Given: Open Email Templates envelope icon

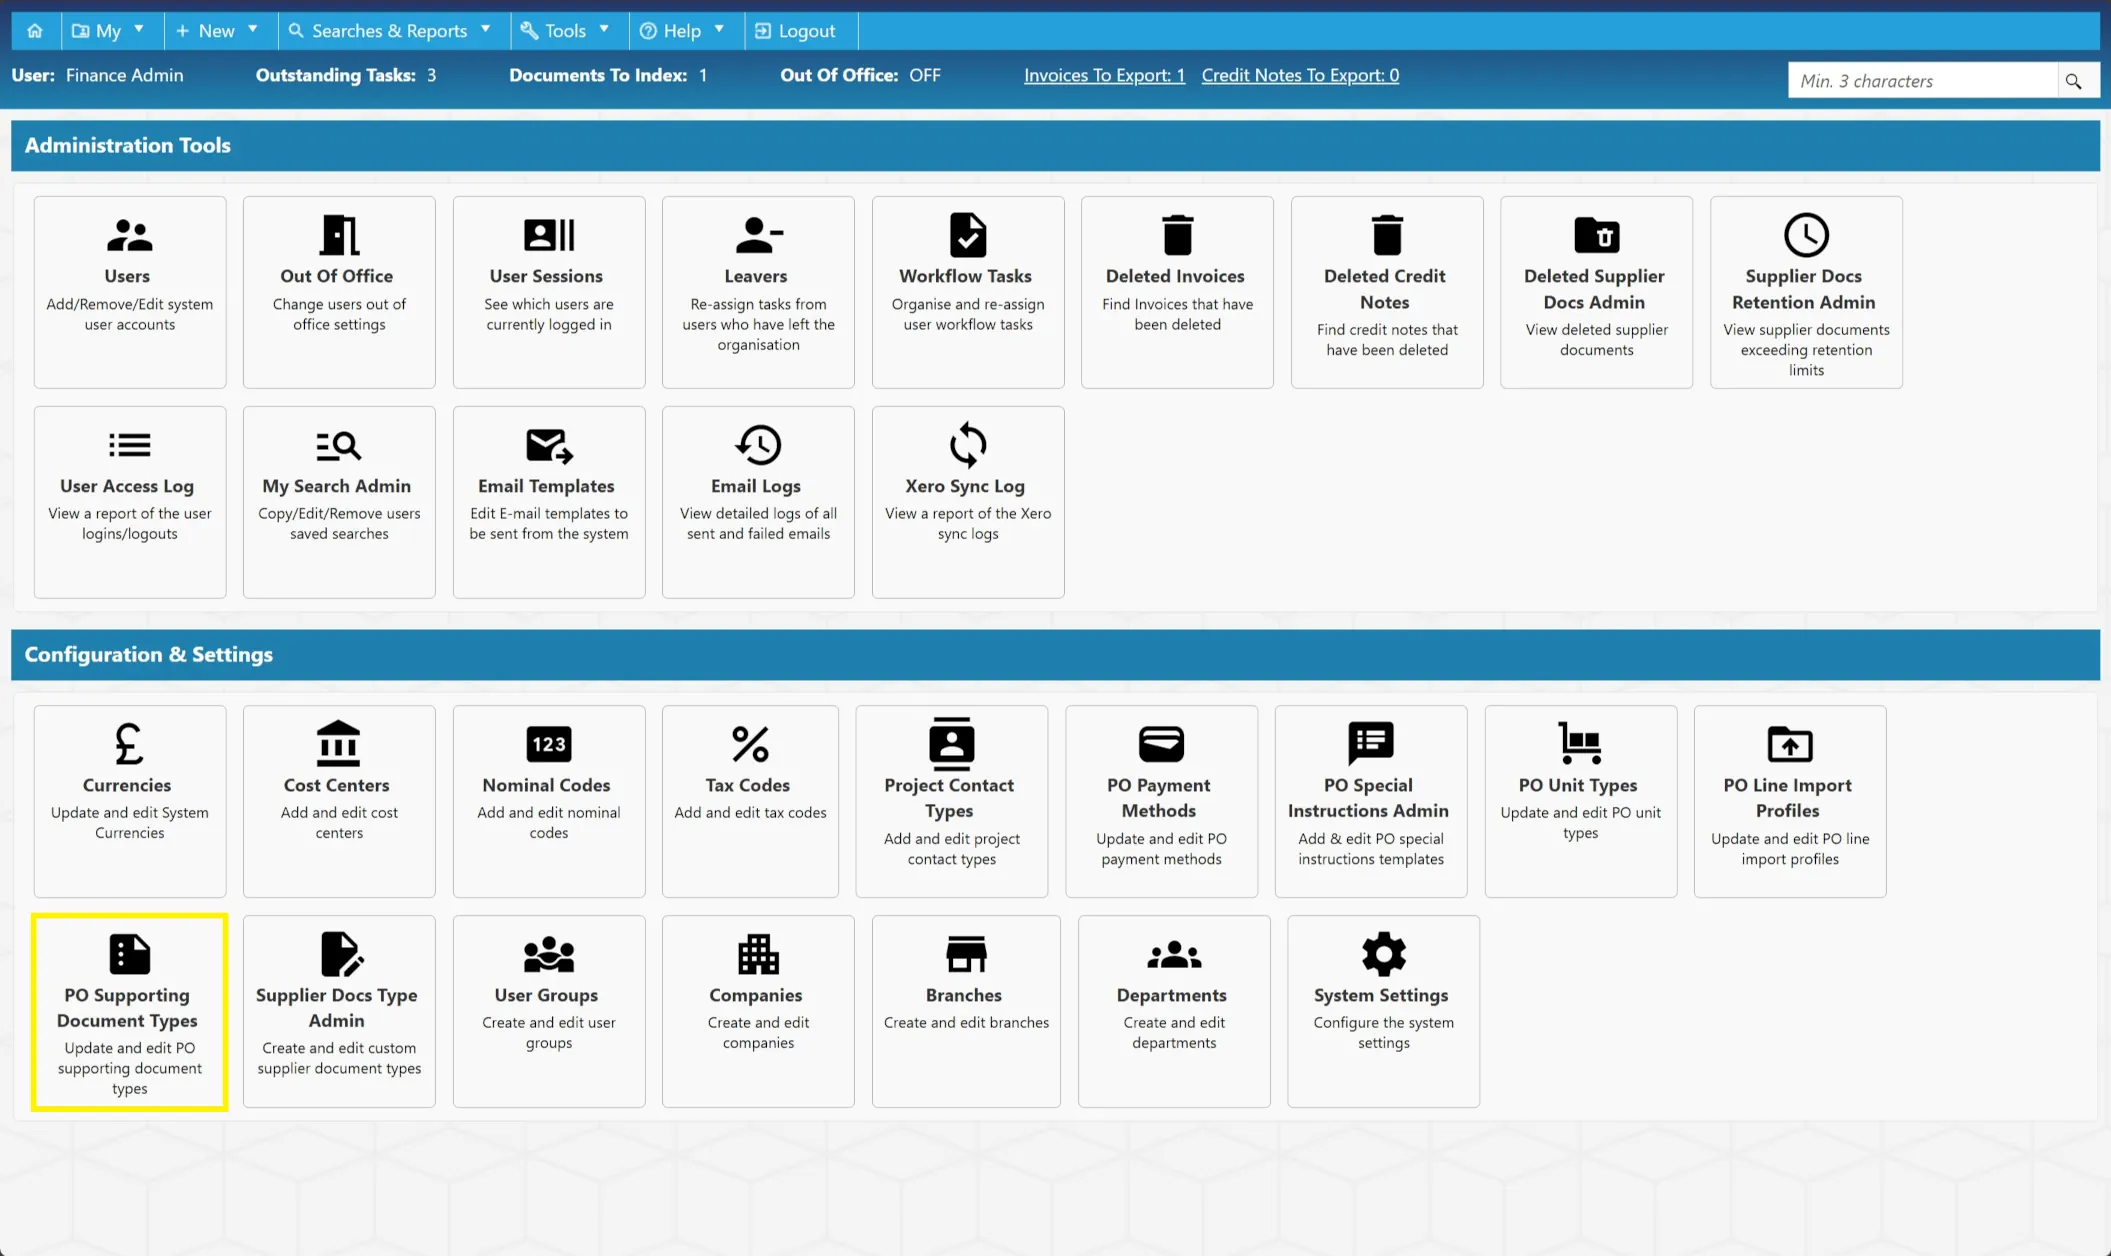Looking at the screenshot, I should click(549, 445).
